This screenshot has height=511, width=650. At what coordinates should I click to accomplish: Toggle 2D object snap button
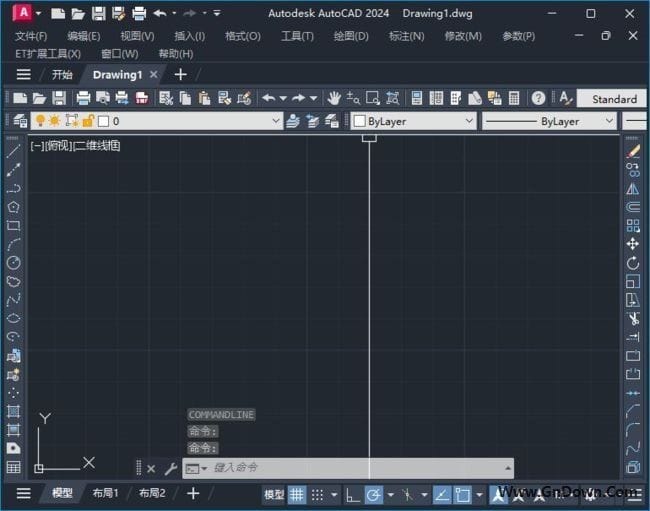coord(463,494)
